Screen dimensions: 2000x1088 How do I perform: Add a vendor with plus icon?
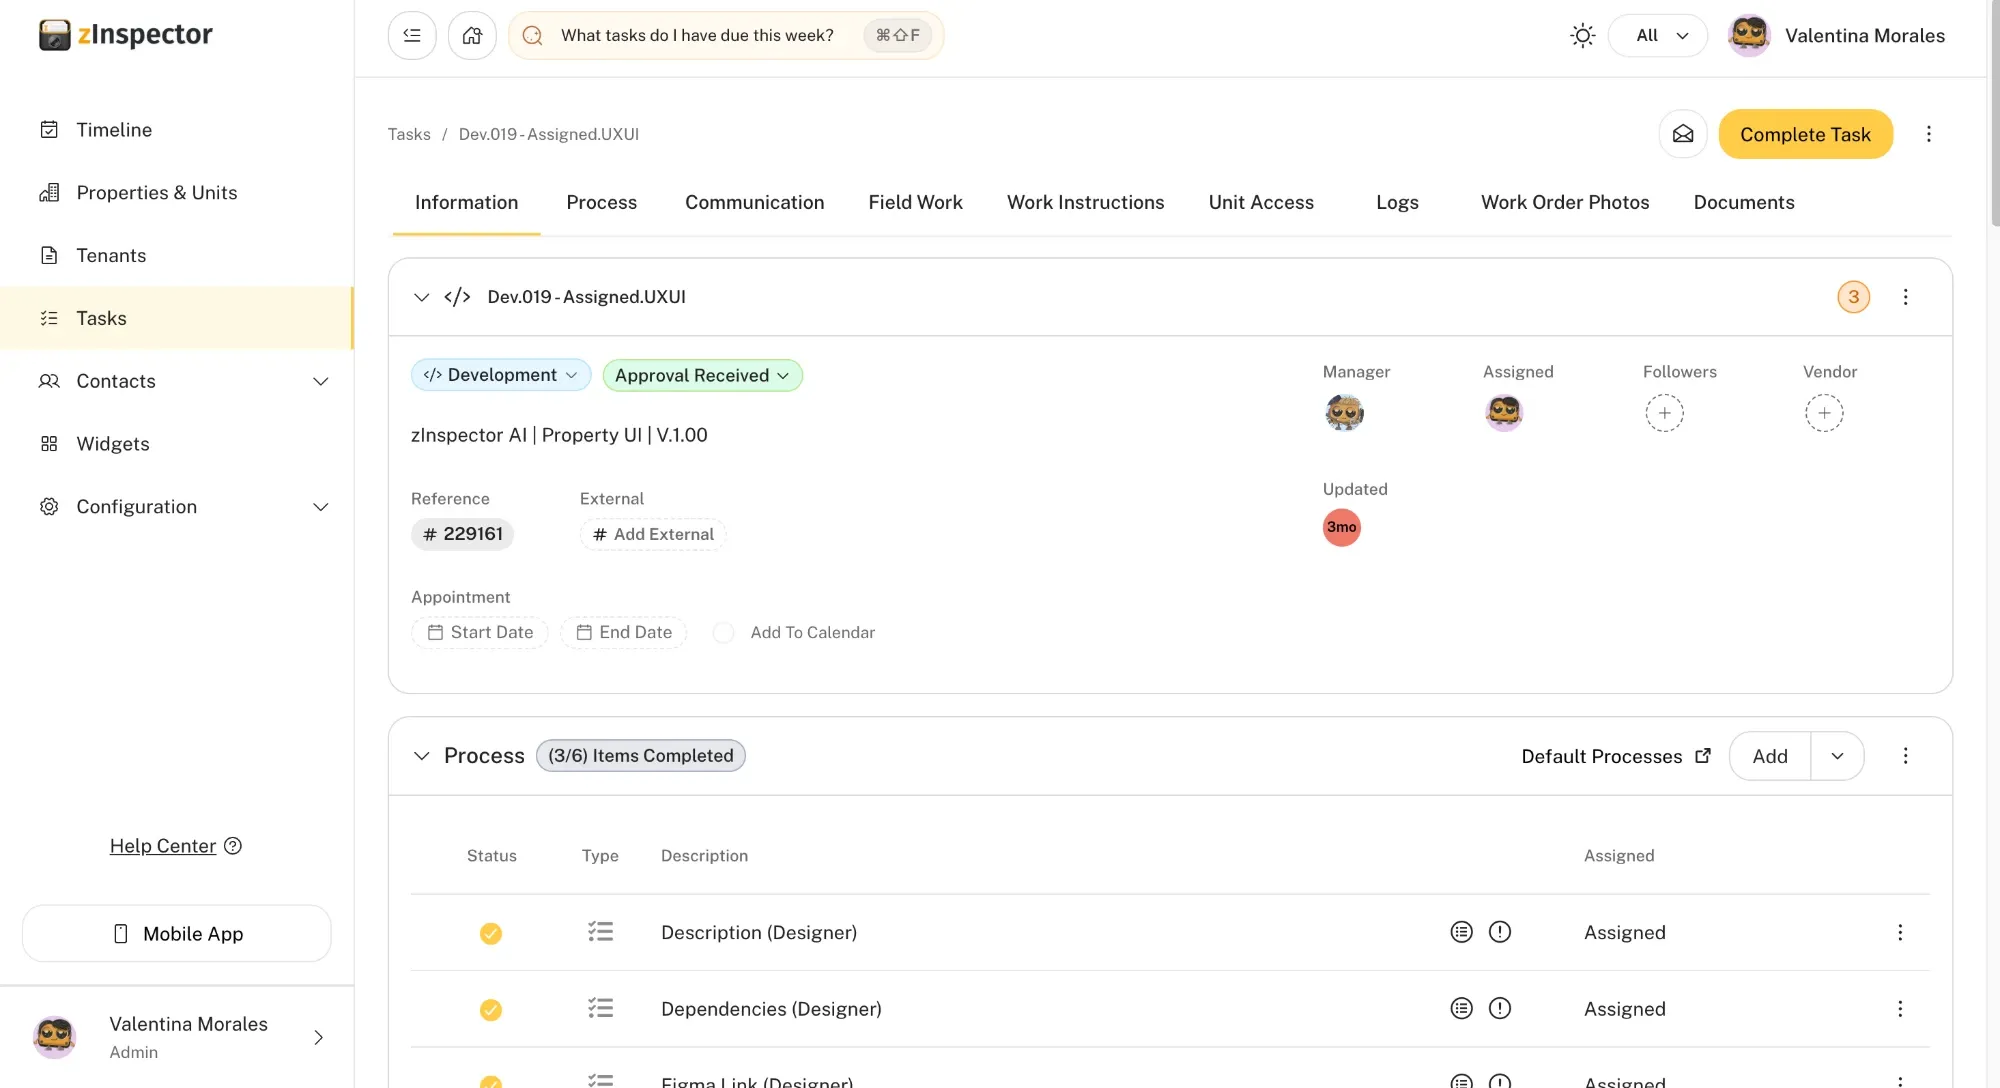coord(1824,413)
